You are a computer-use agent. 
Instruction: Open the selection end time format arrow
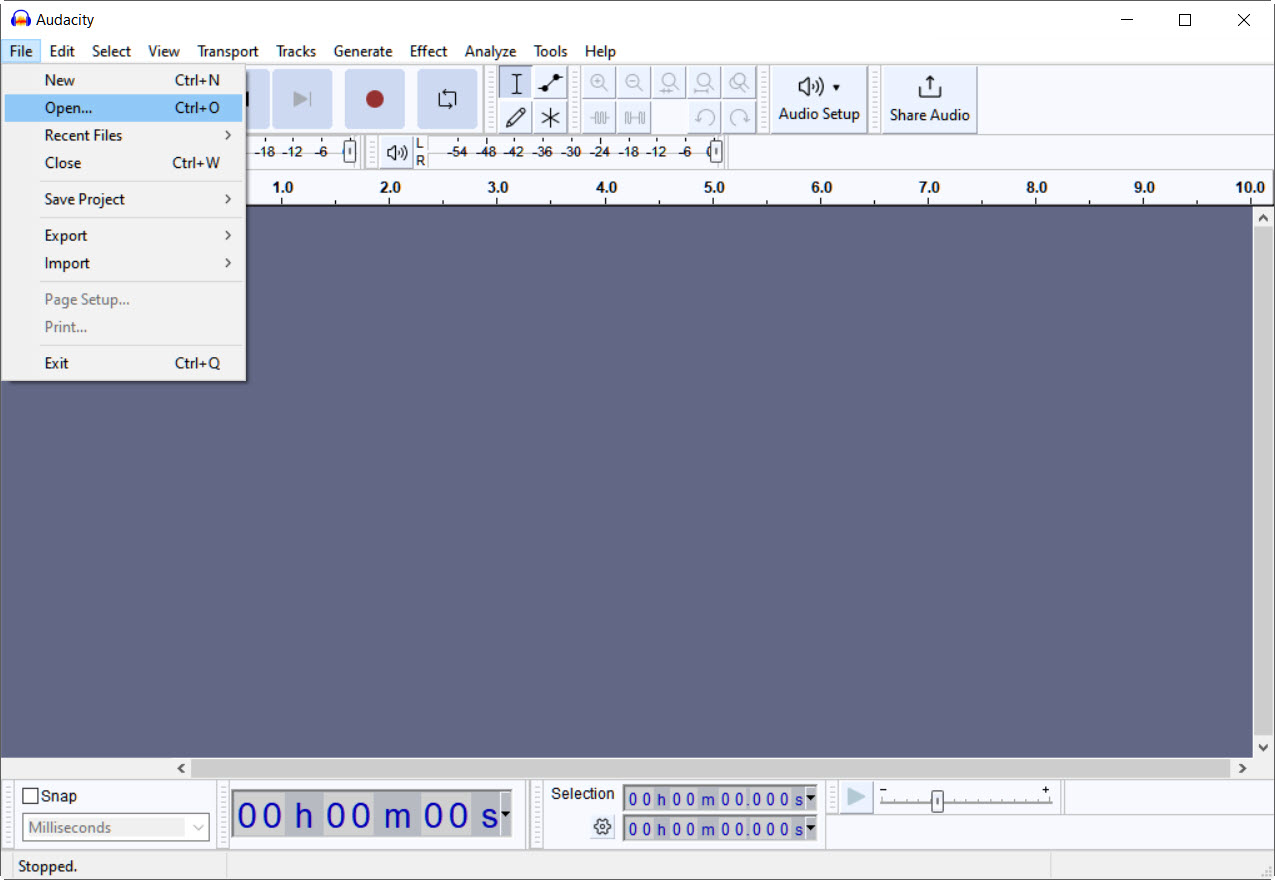(810, 828)
